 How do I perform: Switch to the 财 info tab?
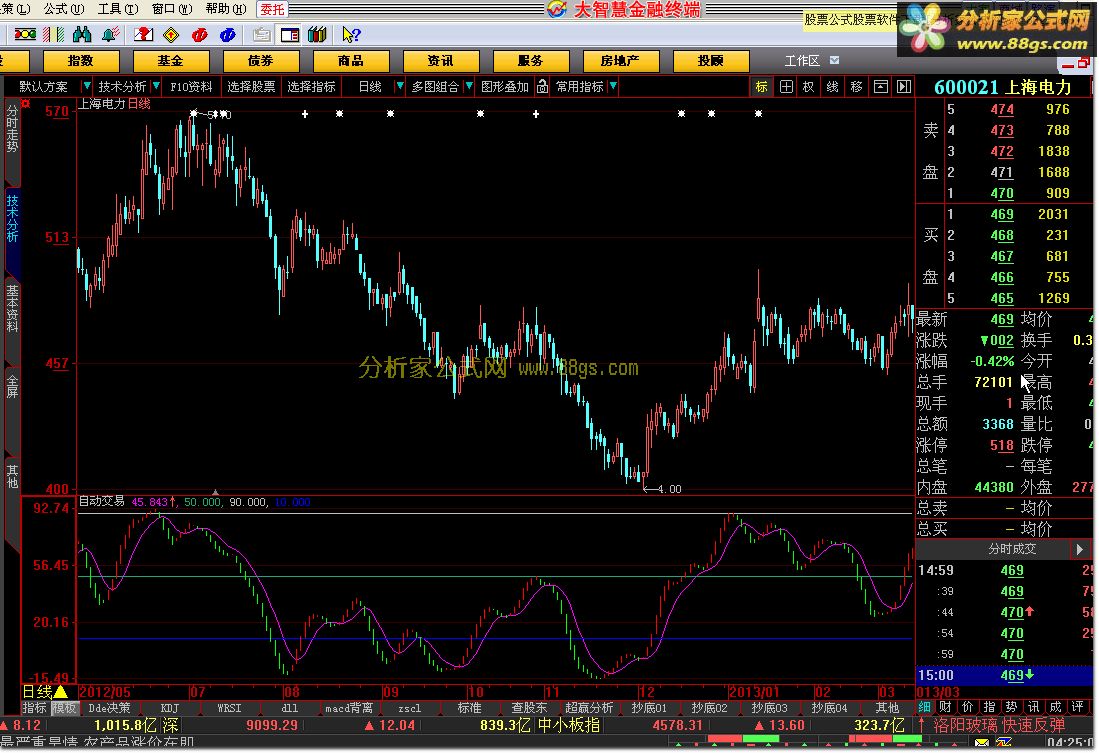pos(946,707)
